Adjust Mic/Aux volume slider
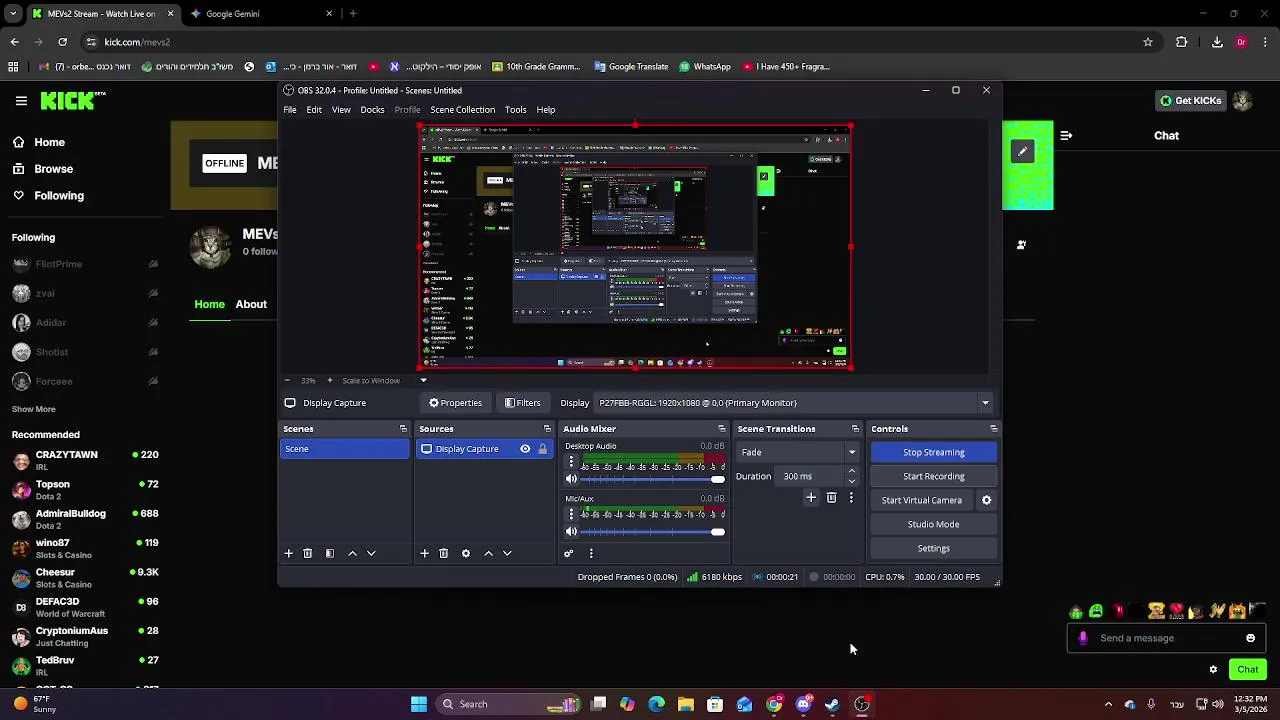This screenshot has width=1280, height=720. click(x=653, y=532)
